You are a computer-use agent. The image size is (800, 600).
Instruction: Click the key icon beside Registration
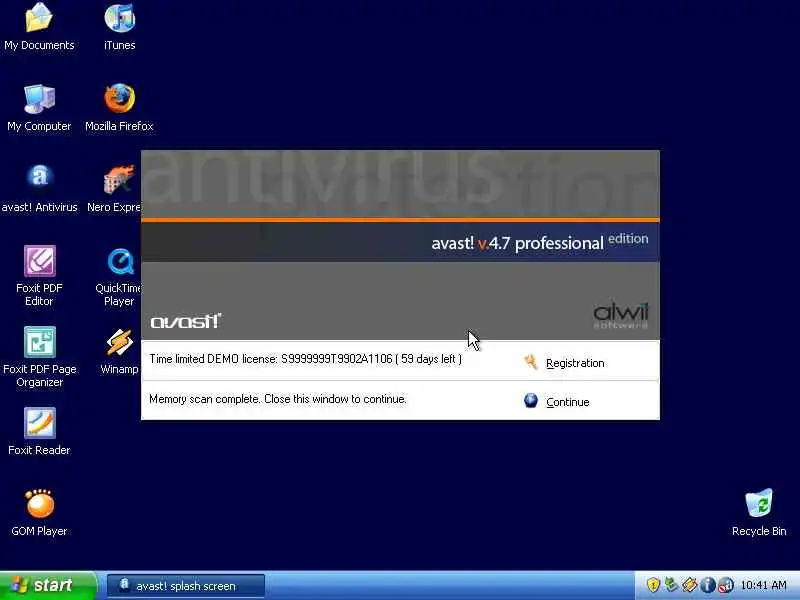click(531, 362)
